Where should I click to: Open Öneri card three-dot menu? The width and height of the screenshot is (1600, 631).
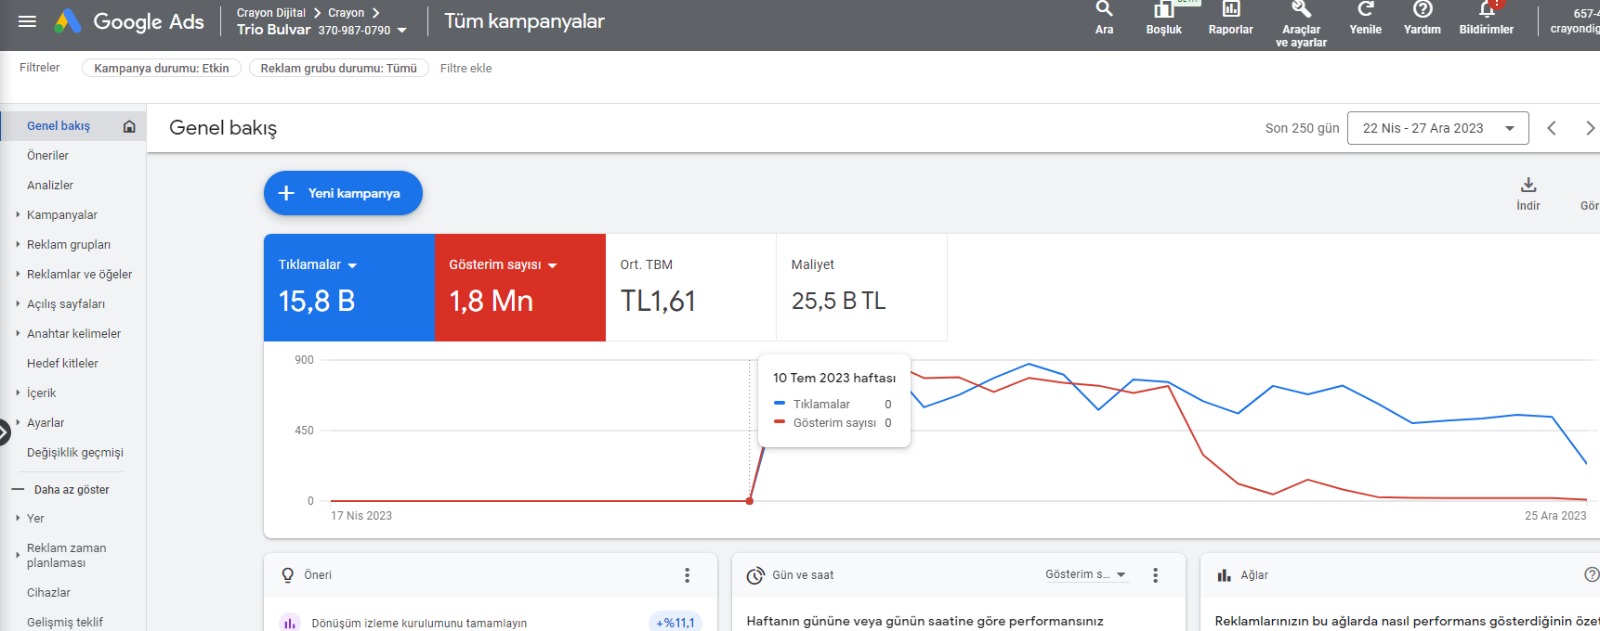687,575
